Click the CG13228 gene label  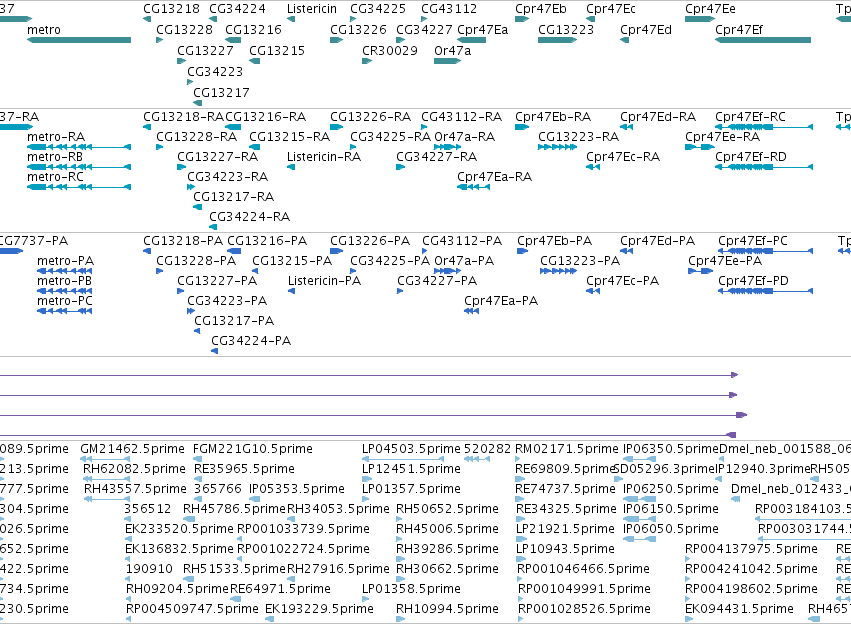[x=185, y=30]
